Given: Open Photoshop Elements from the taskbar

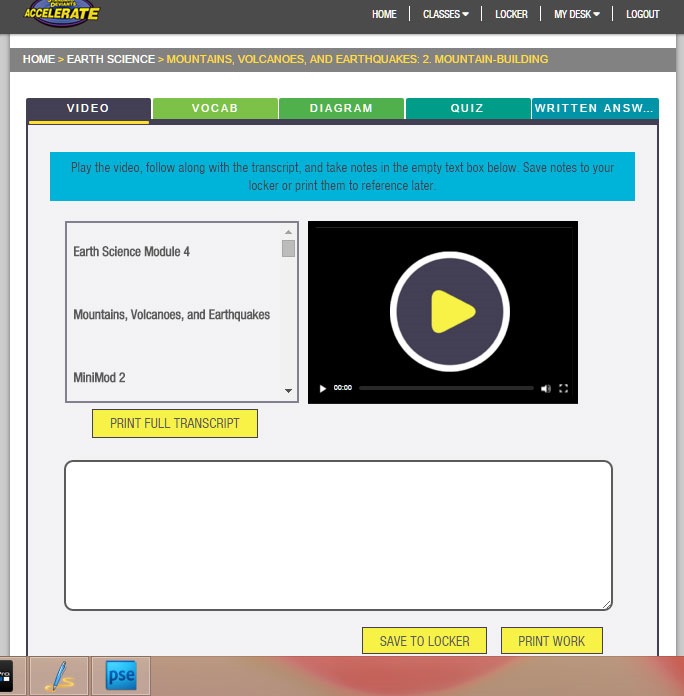Looking at the screenshot, I should click(x=121, y=676).
